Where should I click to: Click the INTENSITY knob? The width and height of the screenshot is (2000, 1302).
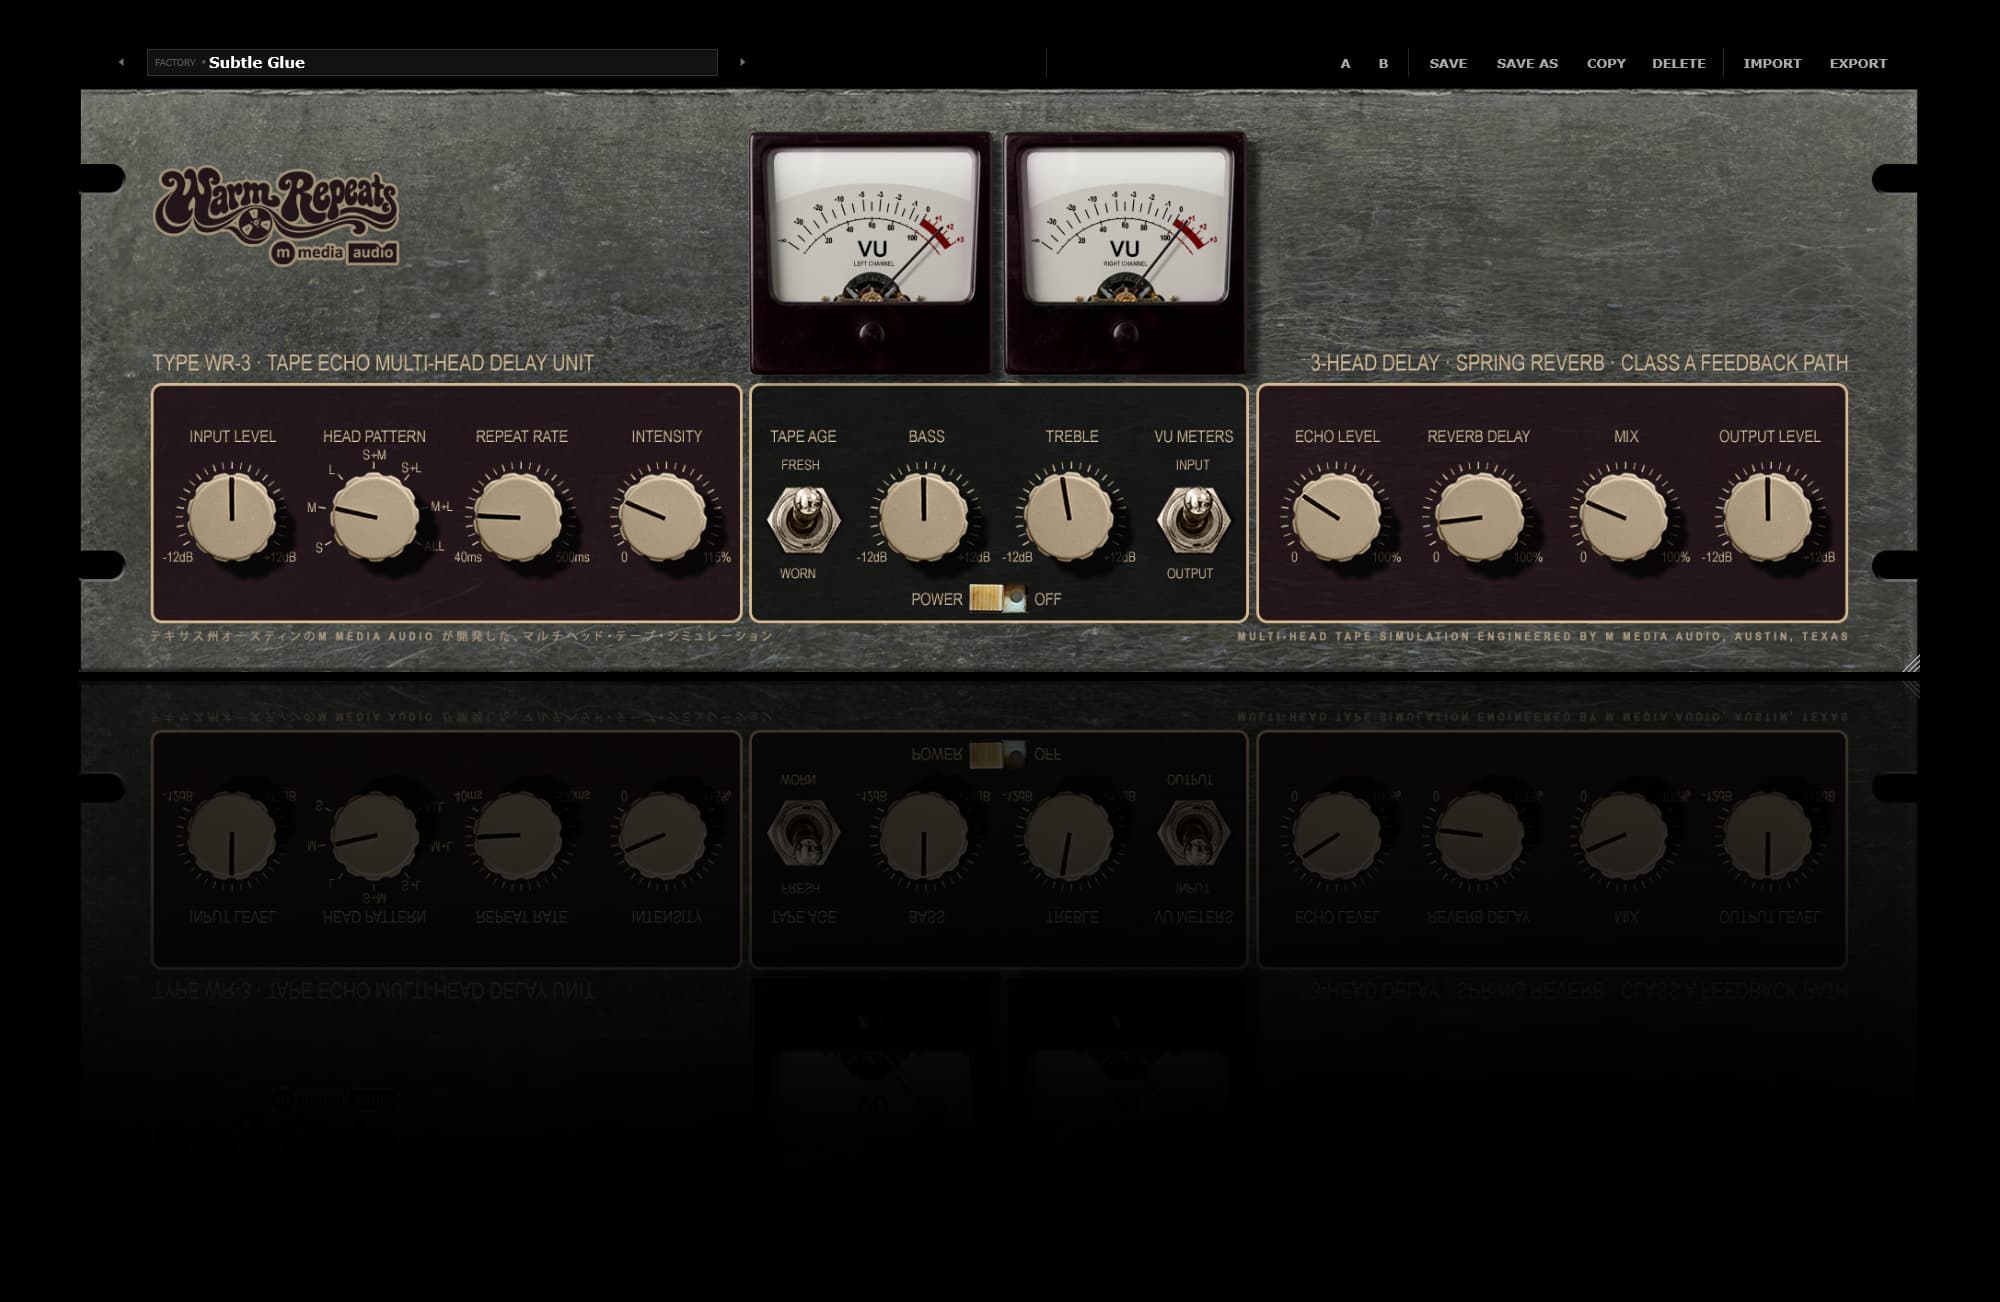pyautogui.click(x=663, y=516)
